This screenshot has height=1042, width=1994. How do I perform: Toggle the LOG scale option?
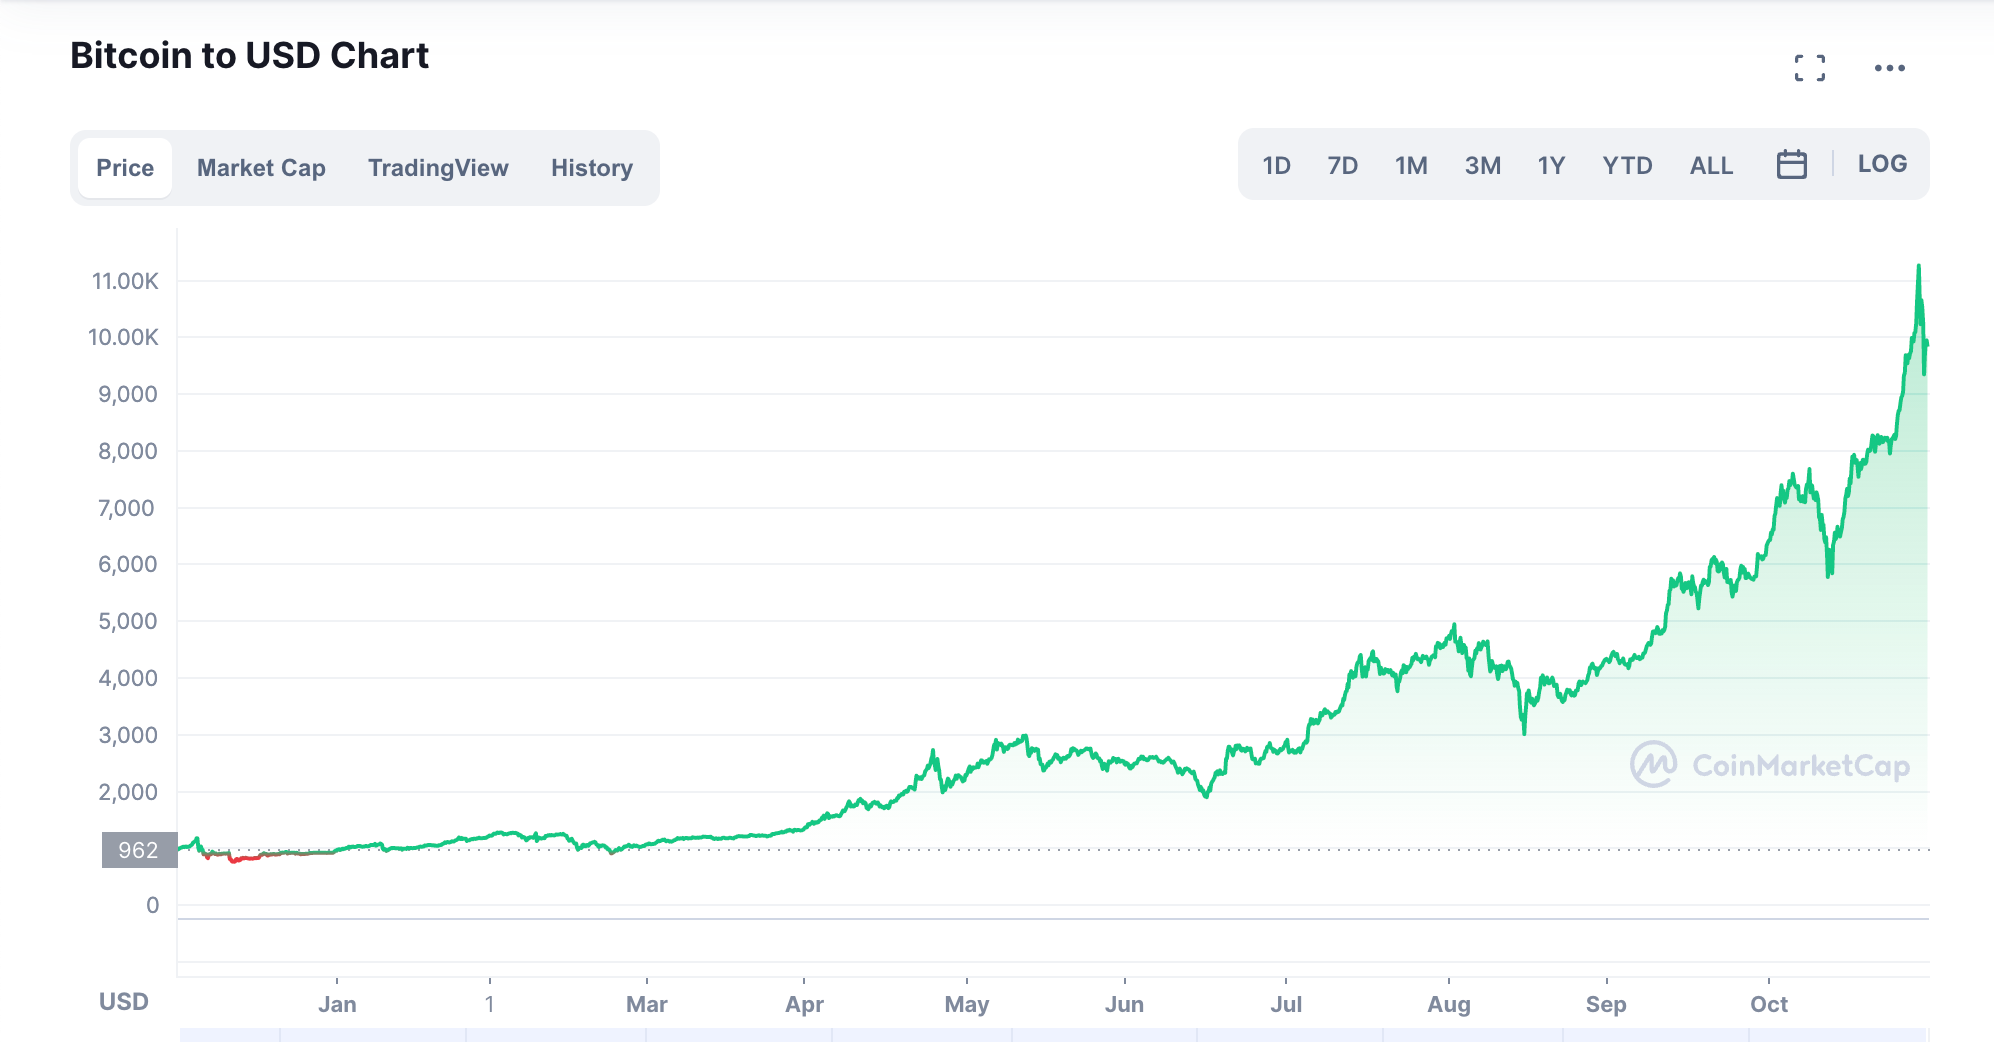click(1882, 164)
